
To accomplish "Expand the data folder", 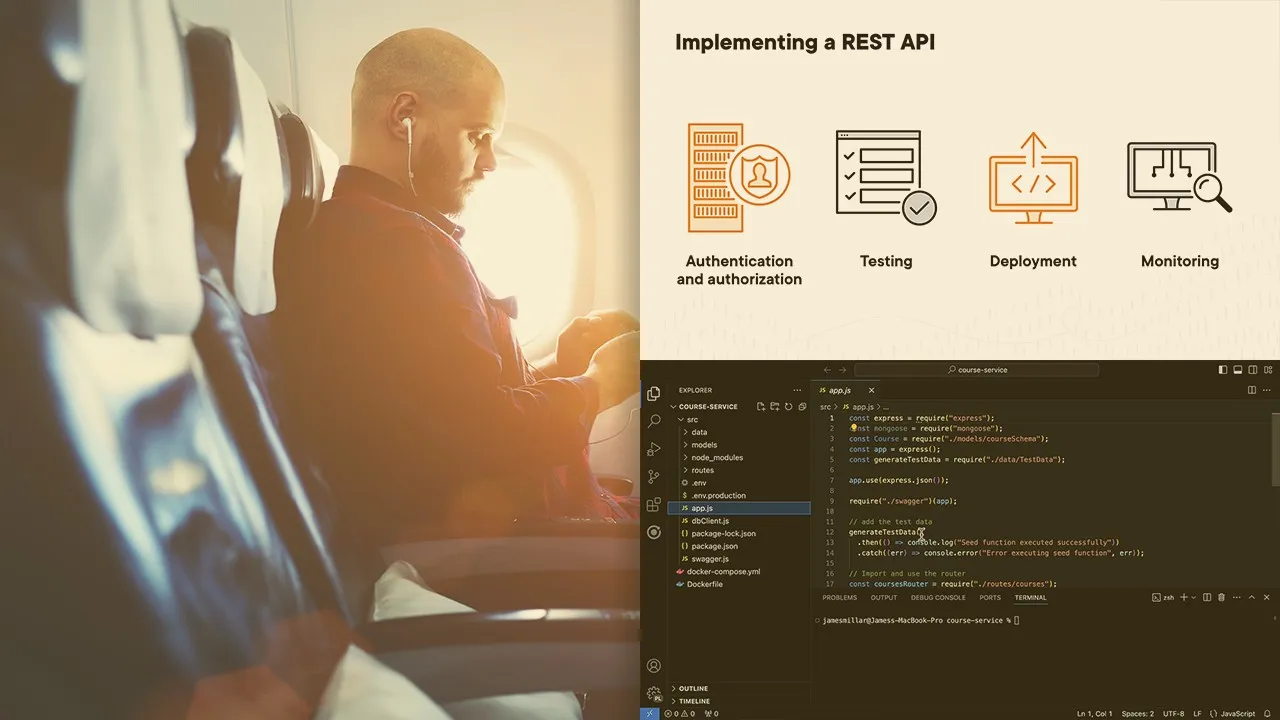I will tap(686, 433).
